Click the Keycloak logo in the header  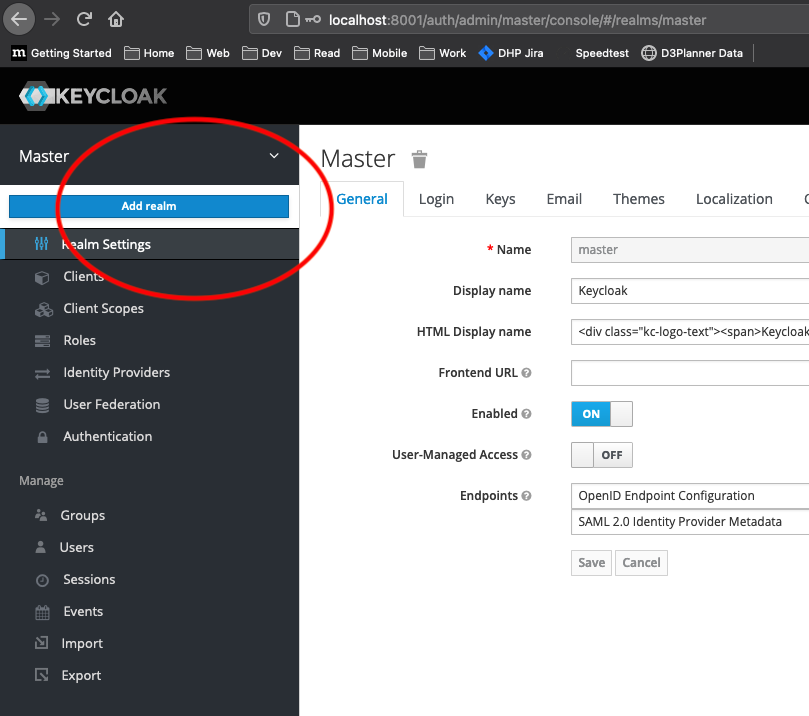coord(93,96)
